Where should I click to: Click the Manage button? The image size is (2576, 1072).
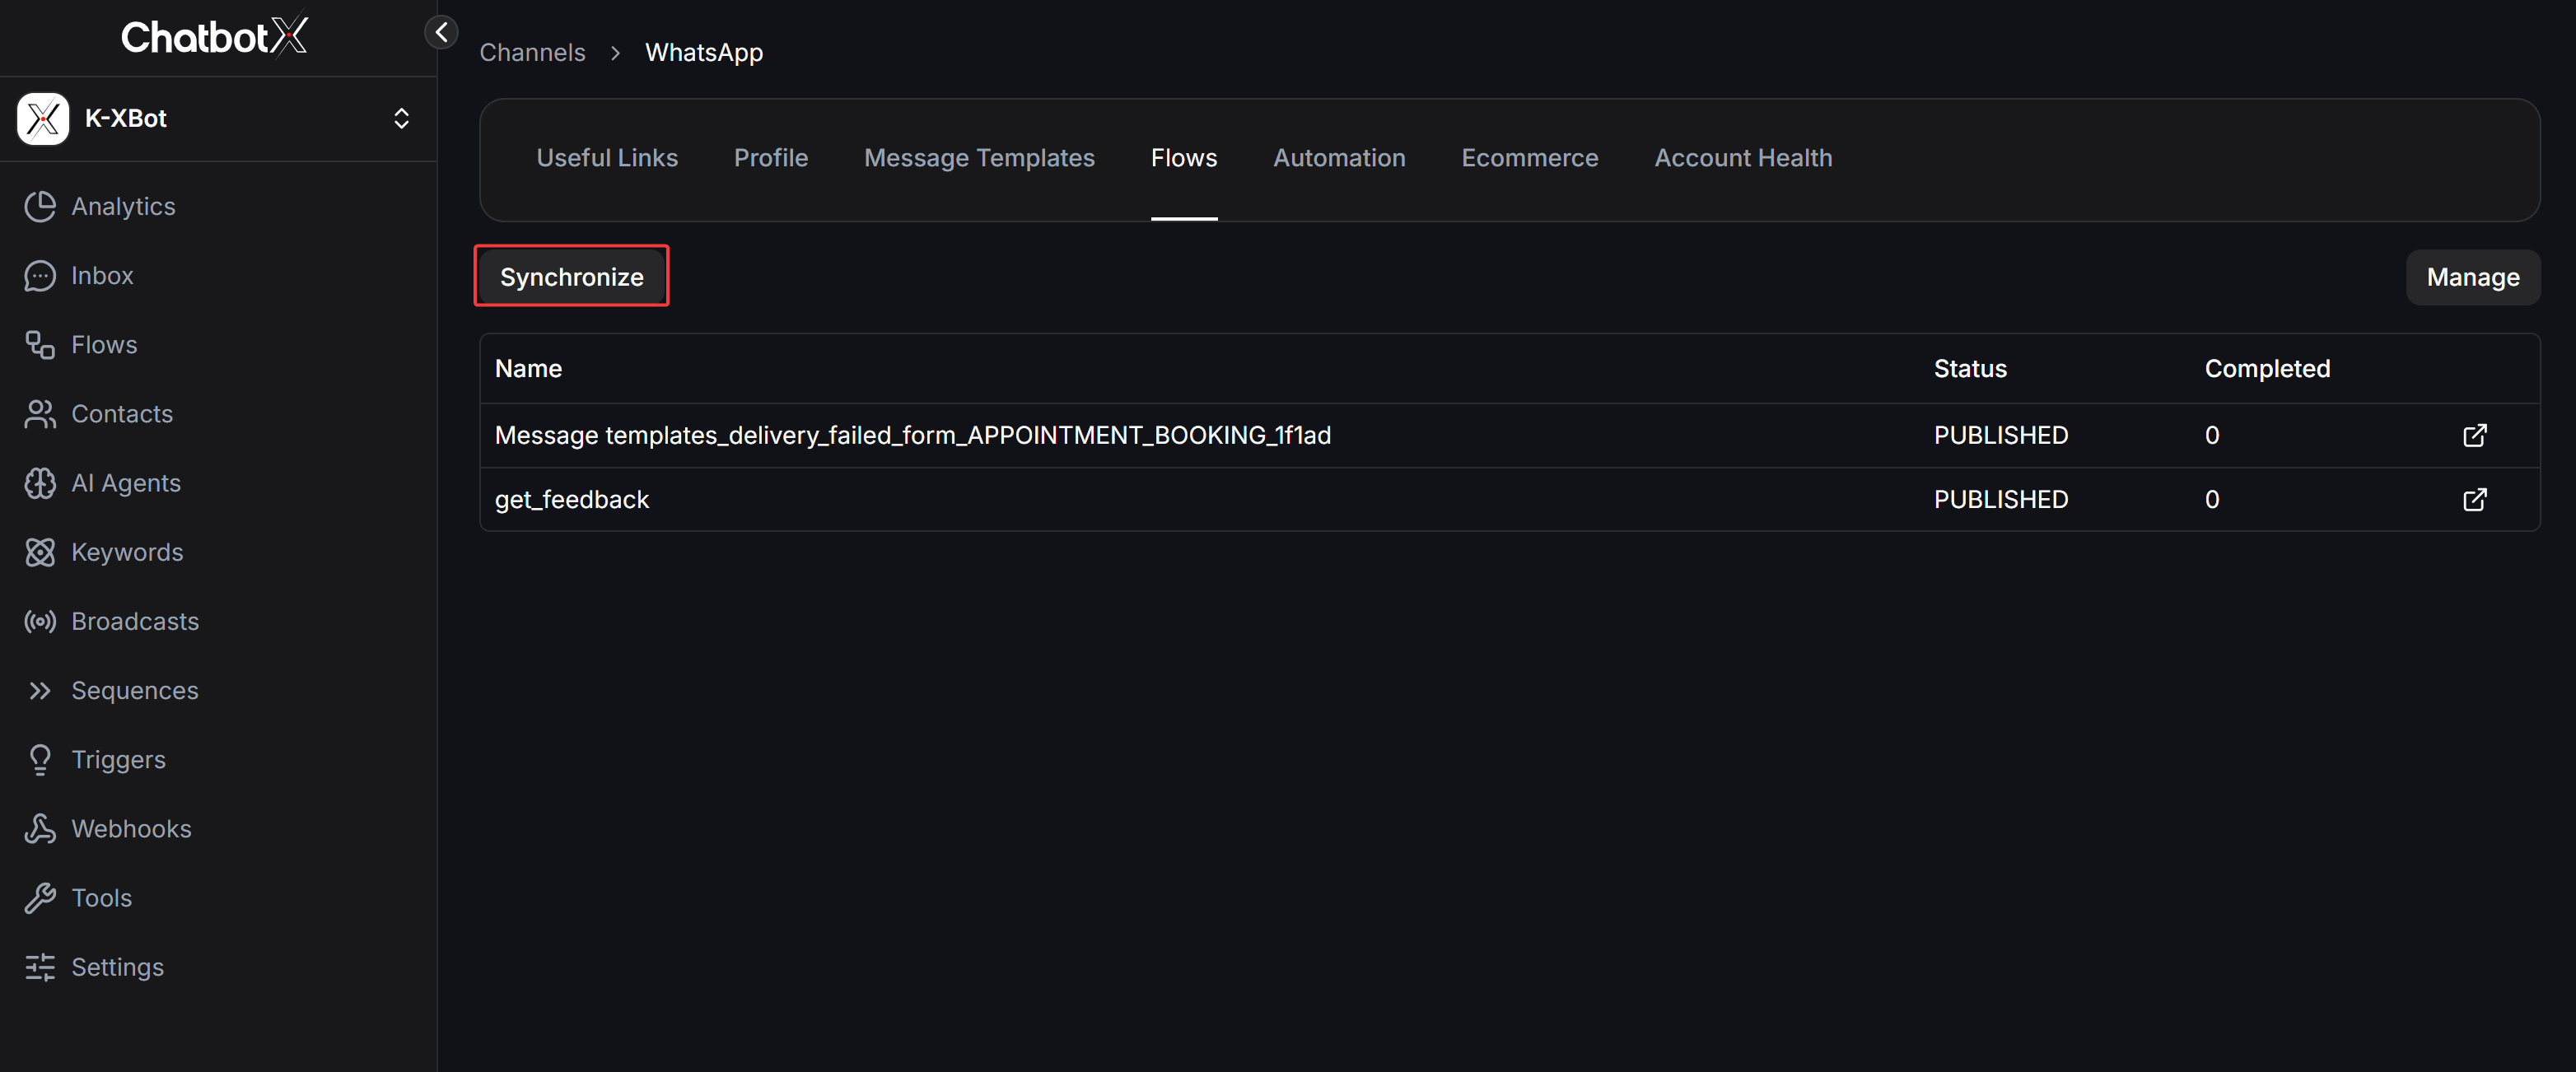pyautogui.click(x=2473, y=277)
